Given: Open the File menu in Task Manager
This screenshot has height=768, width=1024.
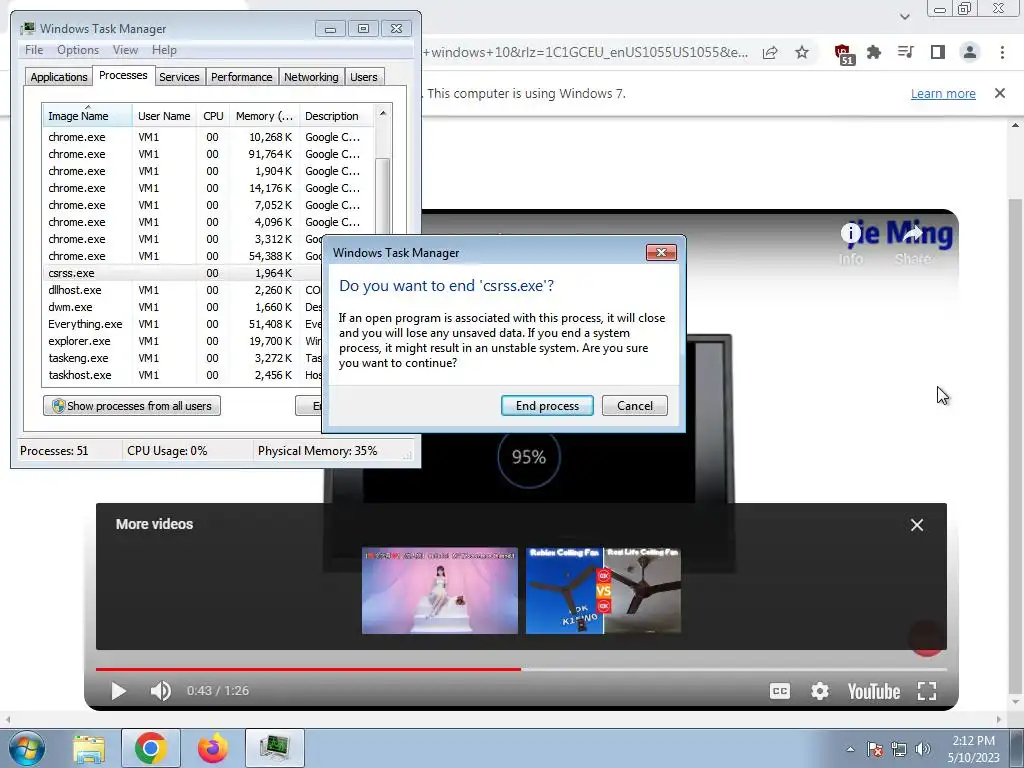Looking at the screenshot, I should (x=34, y=50).
